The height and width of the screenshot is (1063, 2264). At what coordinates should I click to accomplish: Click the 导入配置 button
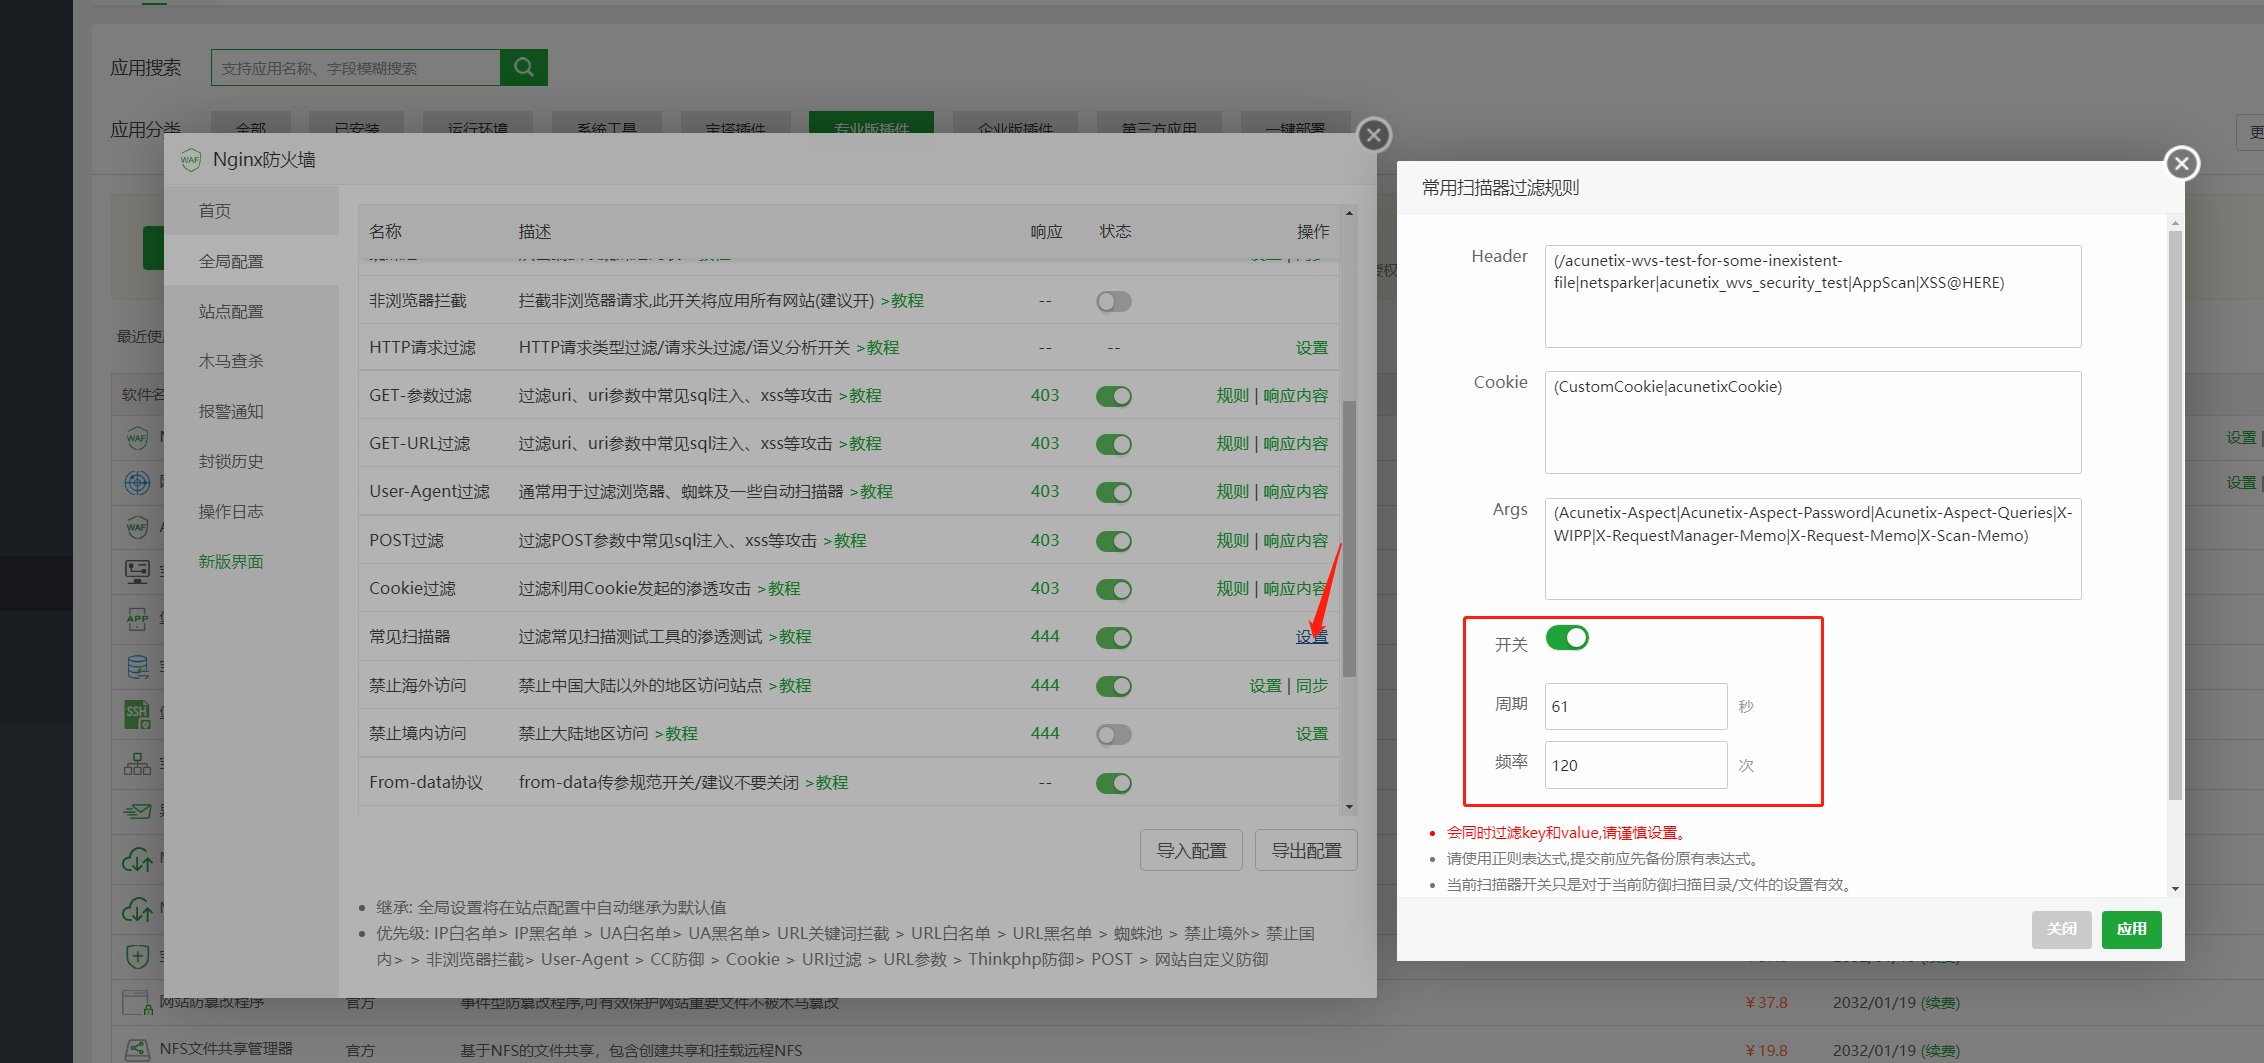click(1191, 850)
